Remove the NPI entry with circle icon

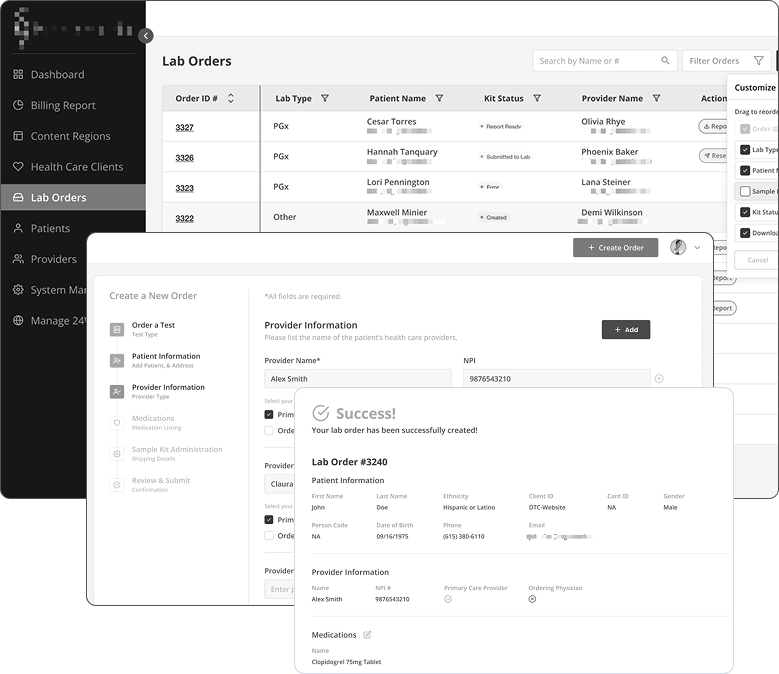click(x=659, y=379)
